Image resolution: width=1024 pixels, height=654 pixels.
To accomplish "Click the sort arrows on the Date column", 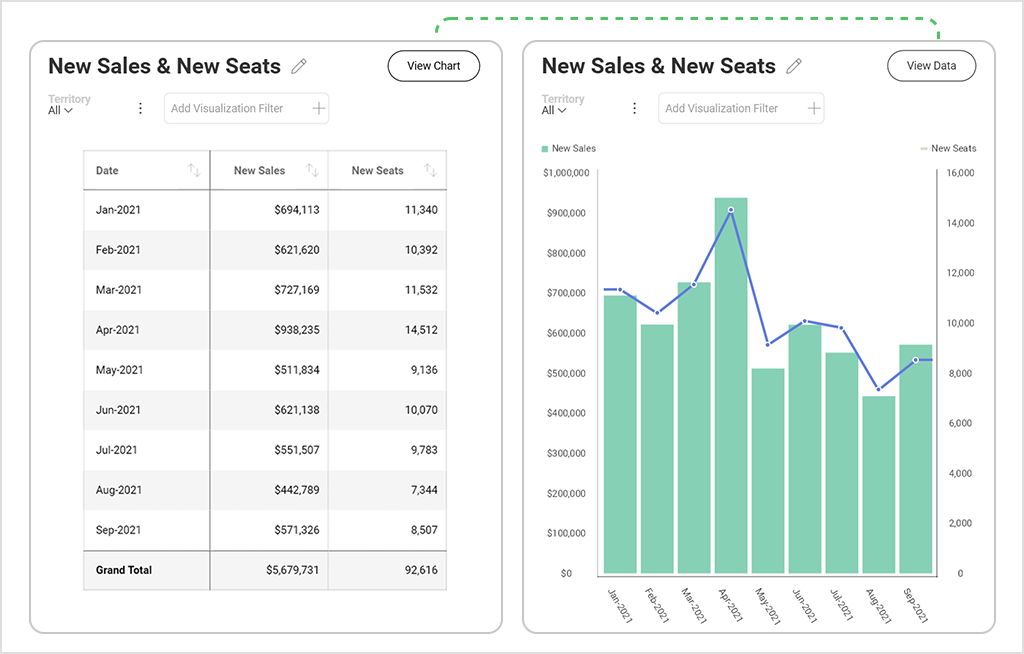I will [x=194, y=170].
